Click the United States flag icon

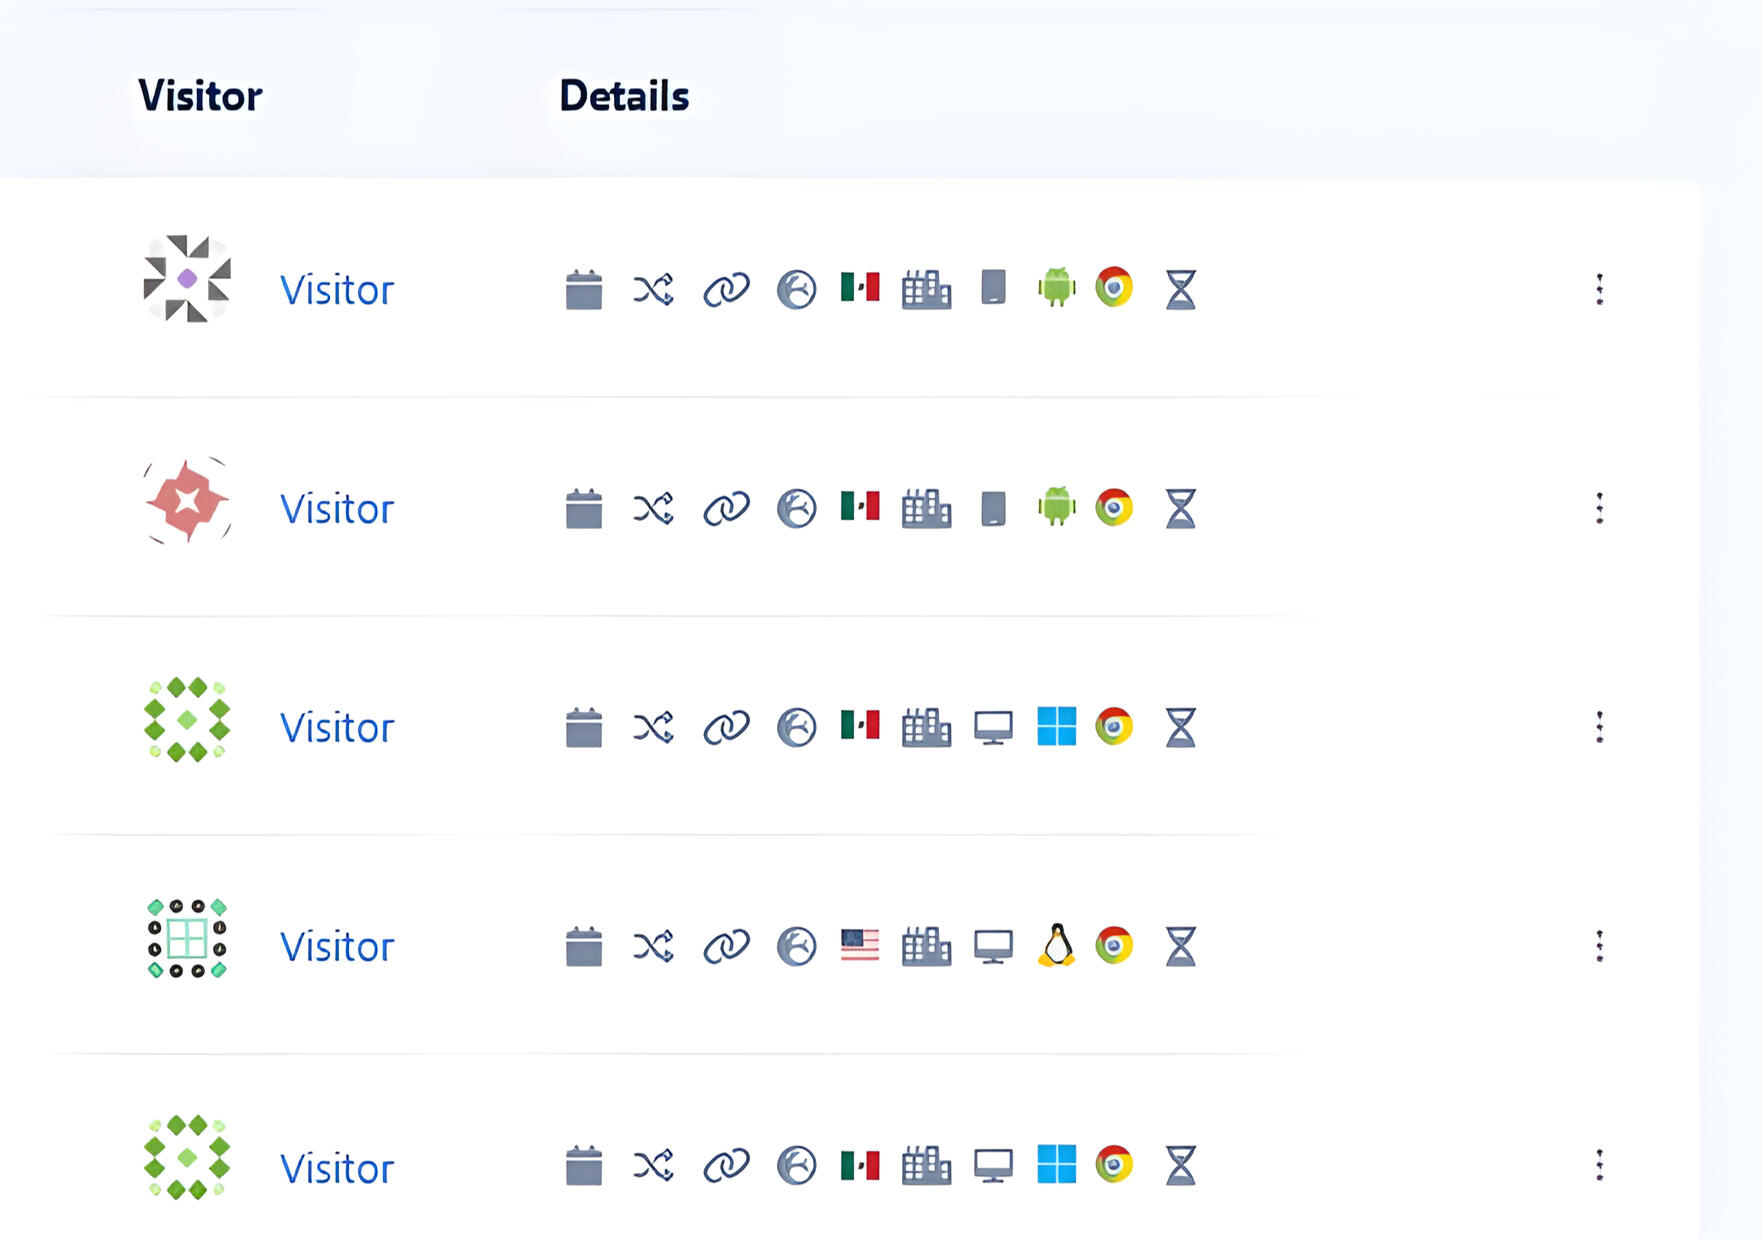point(860,945)
